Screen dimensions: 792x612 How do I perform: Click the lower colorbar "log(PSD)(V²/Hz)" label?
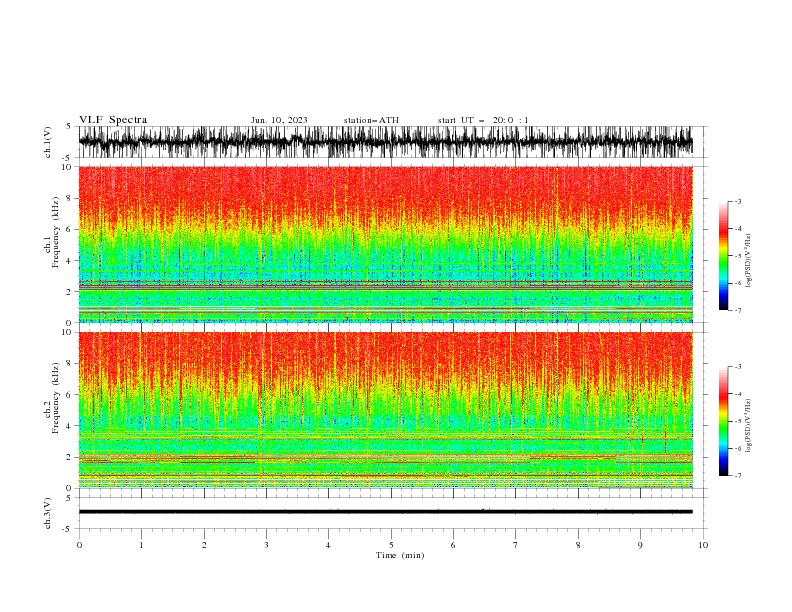[x=749, y=425]
